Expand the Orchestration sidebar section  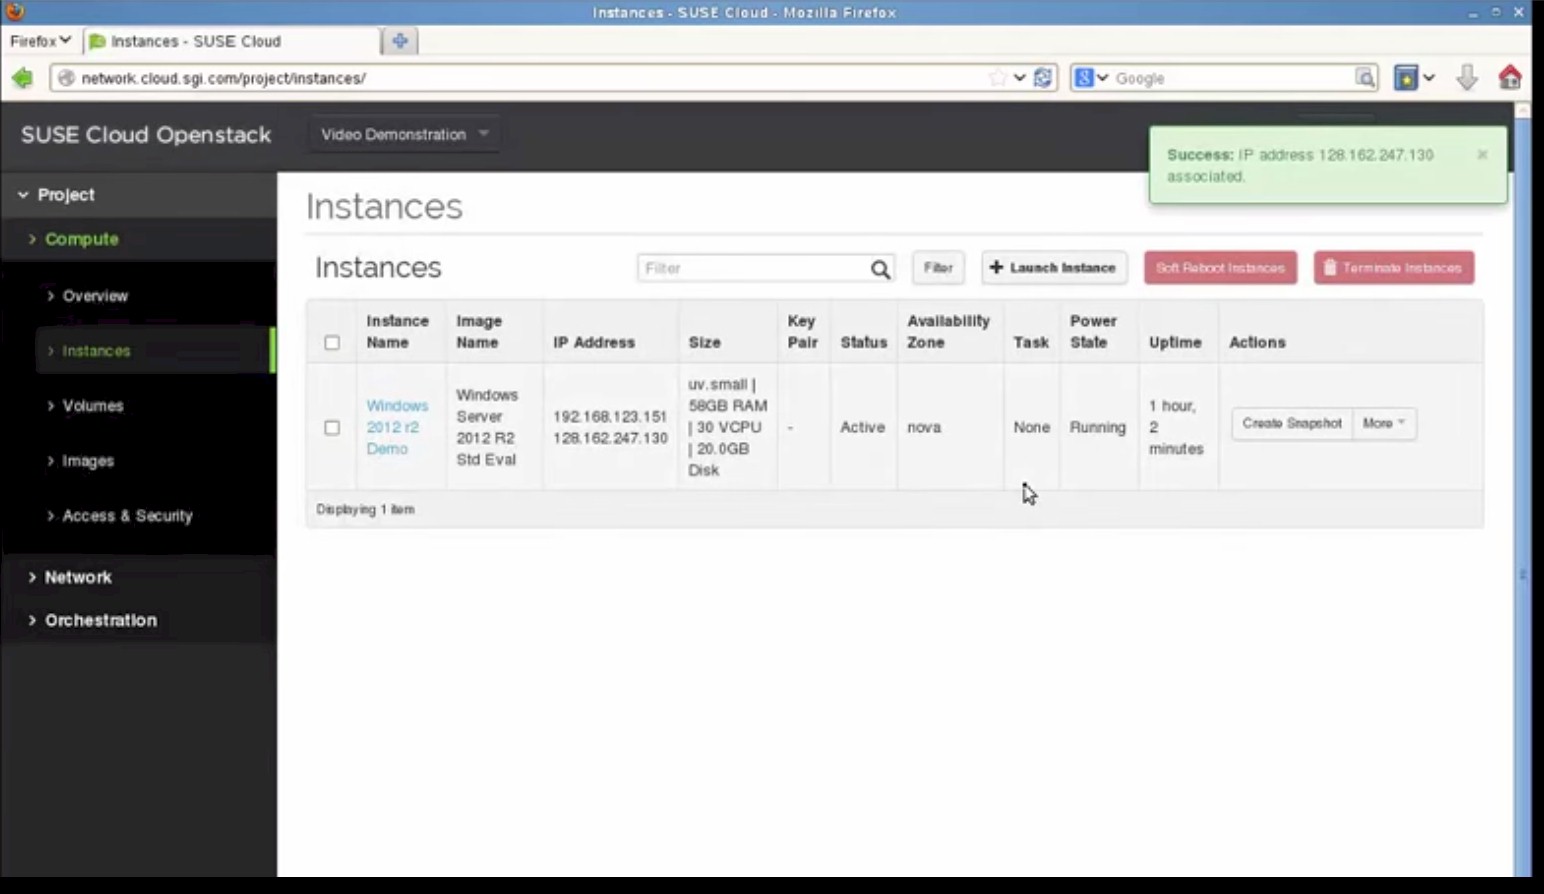(100, 620)
